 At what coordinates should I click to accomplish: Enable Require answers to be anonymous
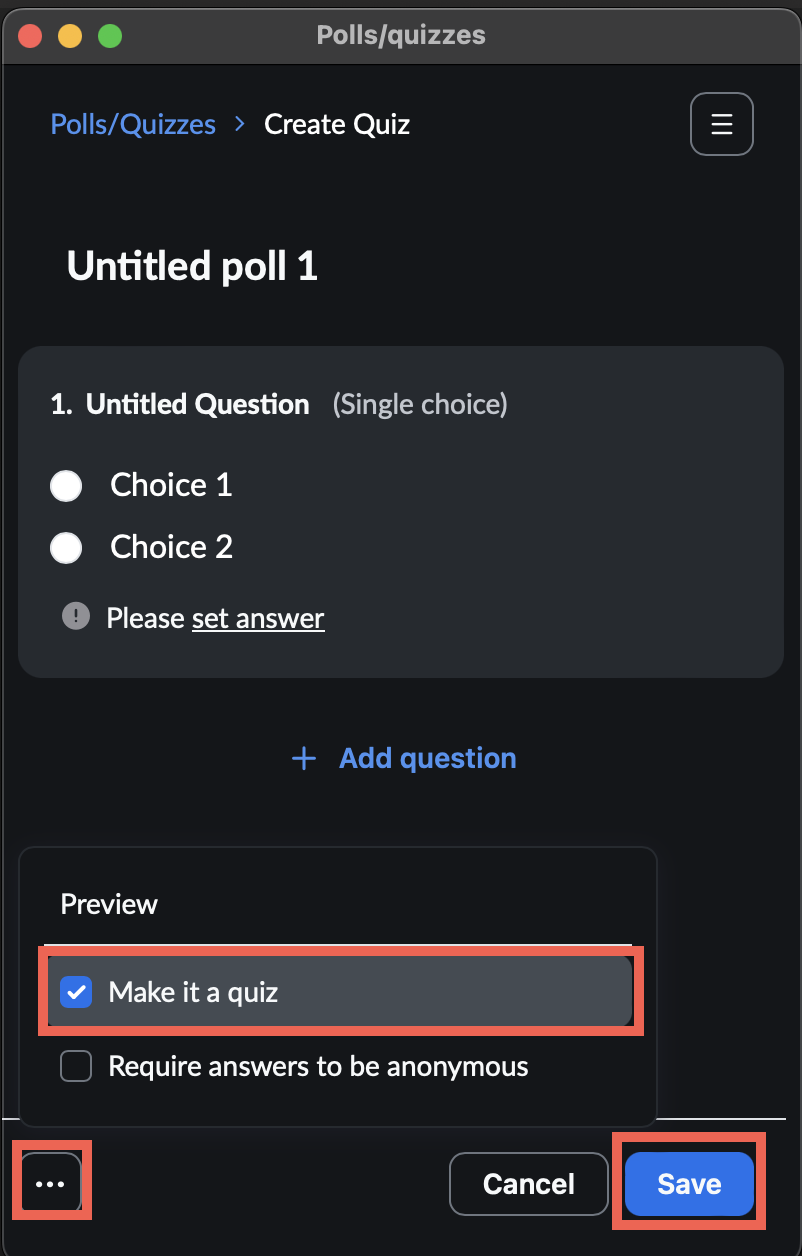click(75, 1066)
